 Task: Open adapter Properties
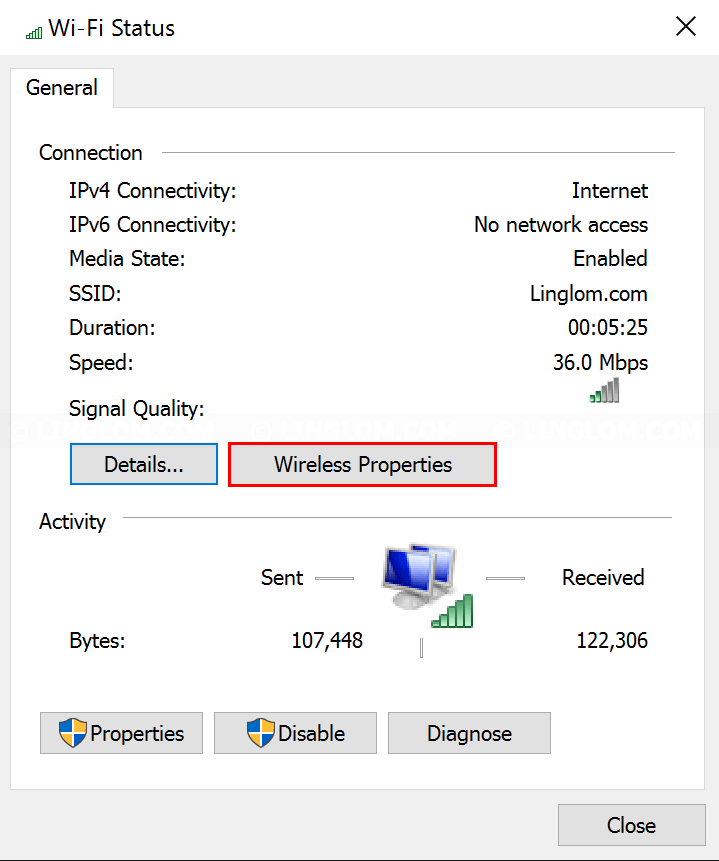pos(121,733)
